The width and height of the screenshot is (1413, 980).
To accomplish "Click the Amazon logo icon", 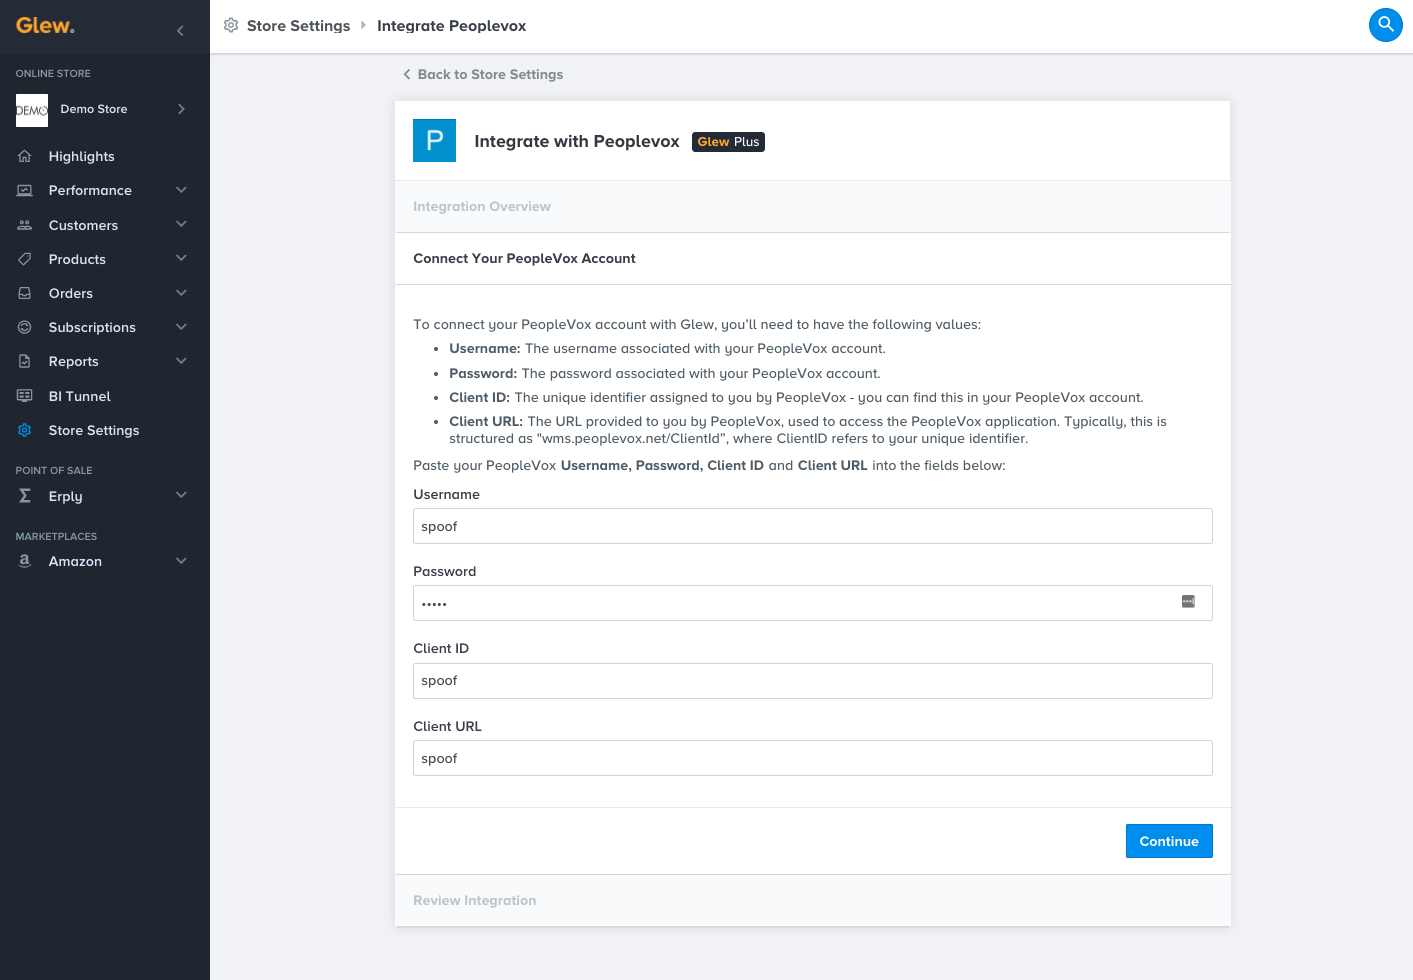I will pyautogui.click(x=25, y=561).
